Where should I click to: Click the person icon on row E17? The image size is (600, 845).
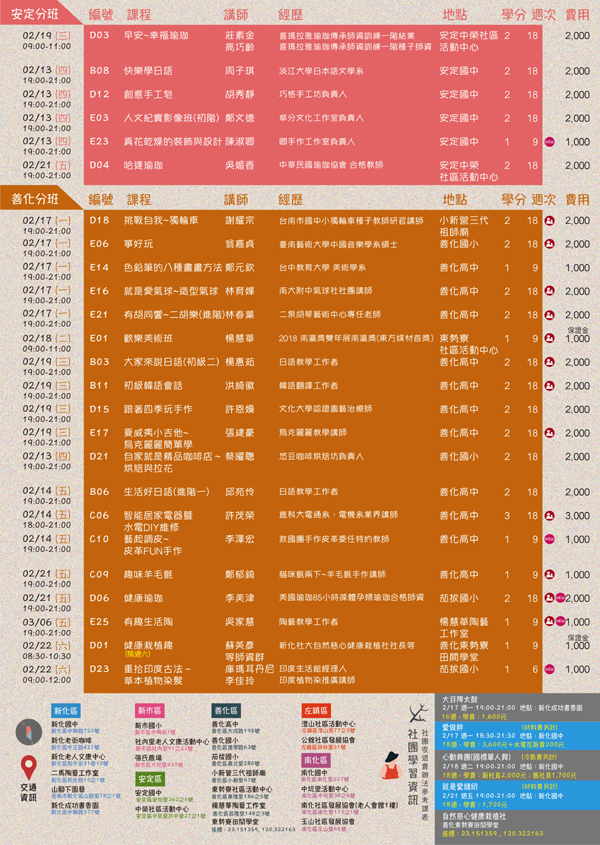[x=549, y=433]
